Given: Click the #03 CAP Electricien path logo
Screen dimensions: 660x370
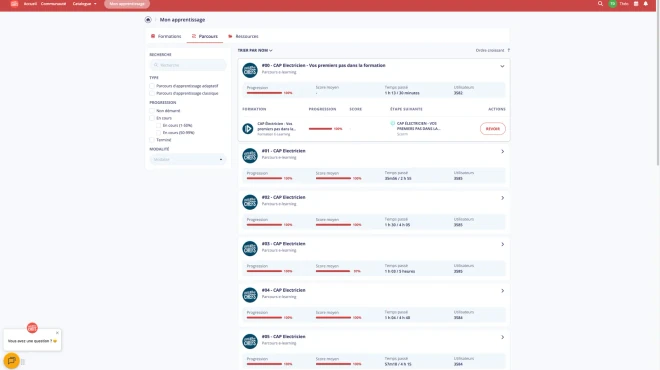Looking at the screenshot, I should coord(250,248).
